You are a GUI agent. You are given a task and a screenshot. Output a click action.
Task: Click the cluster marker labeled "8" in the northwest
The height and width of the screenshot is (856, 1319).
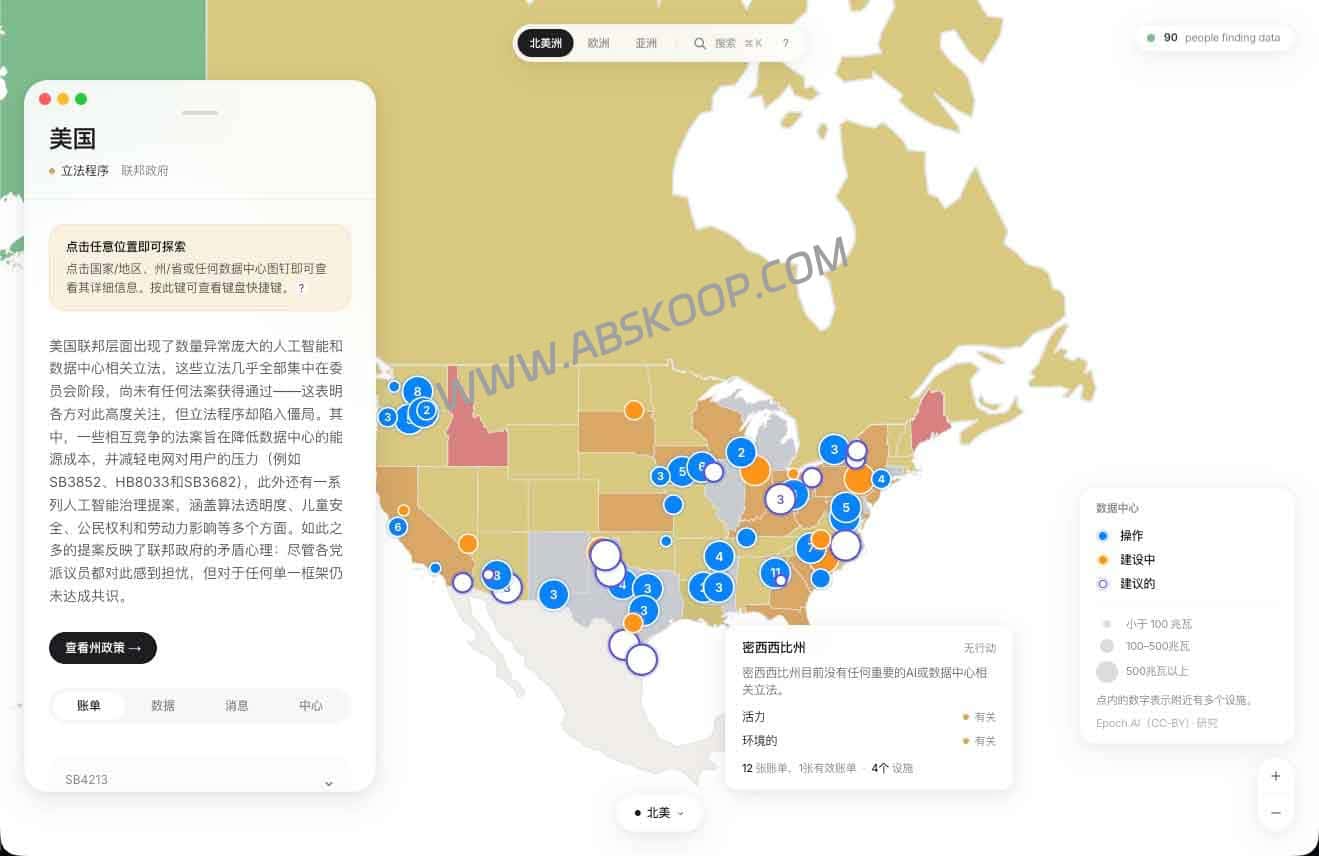click(x=419, y=391)
